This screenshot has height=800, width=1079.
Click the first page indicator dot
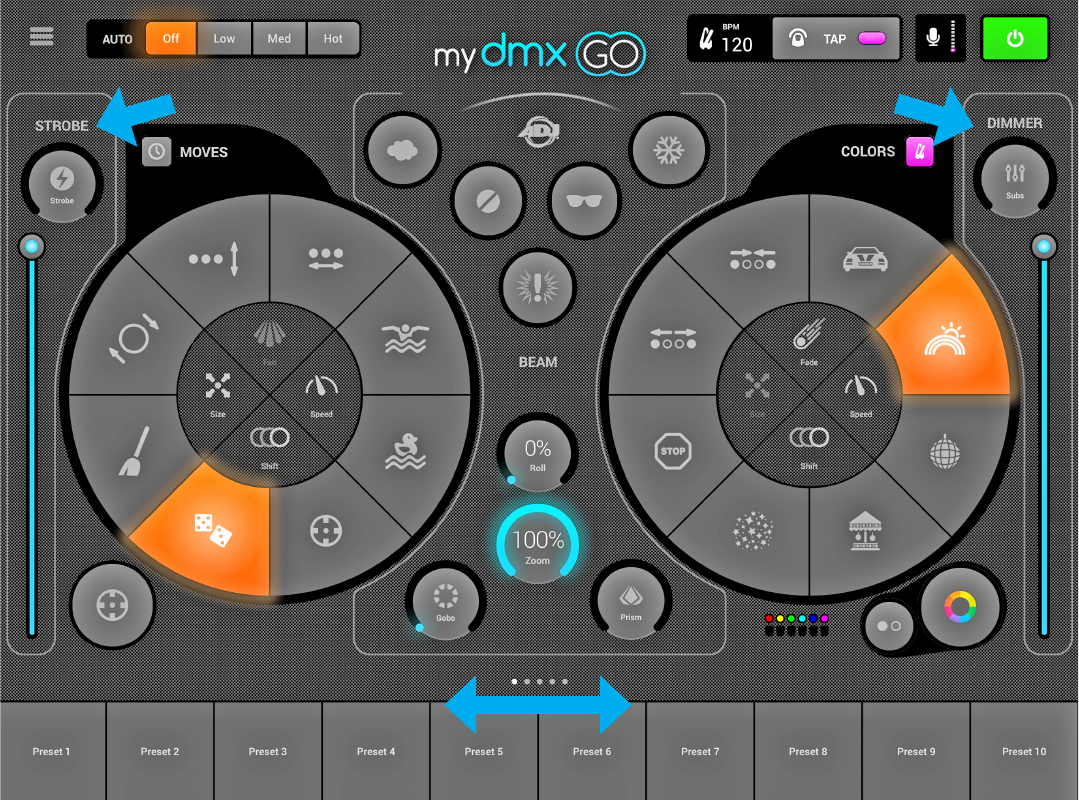point(514,682)
